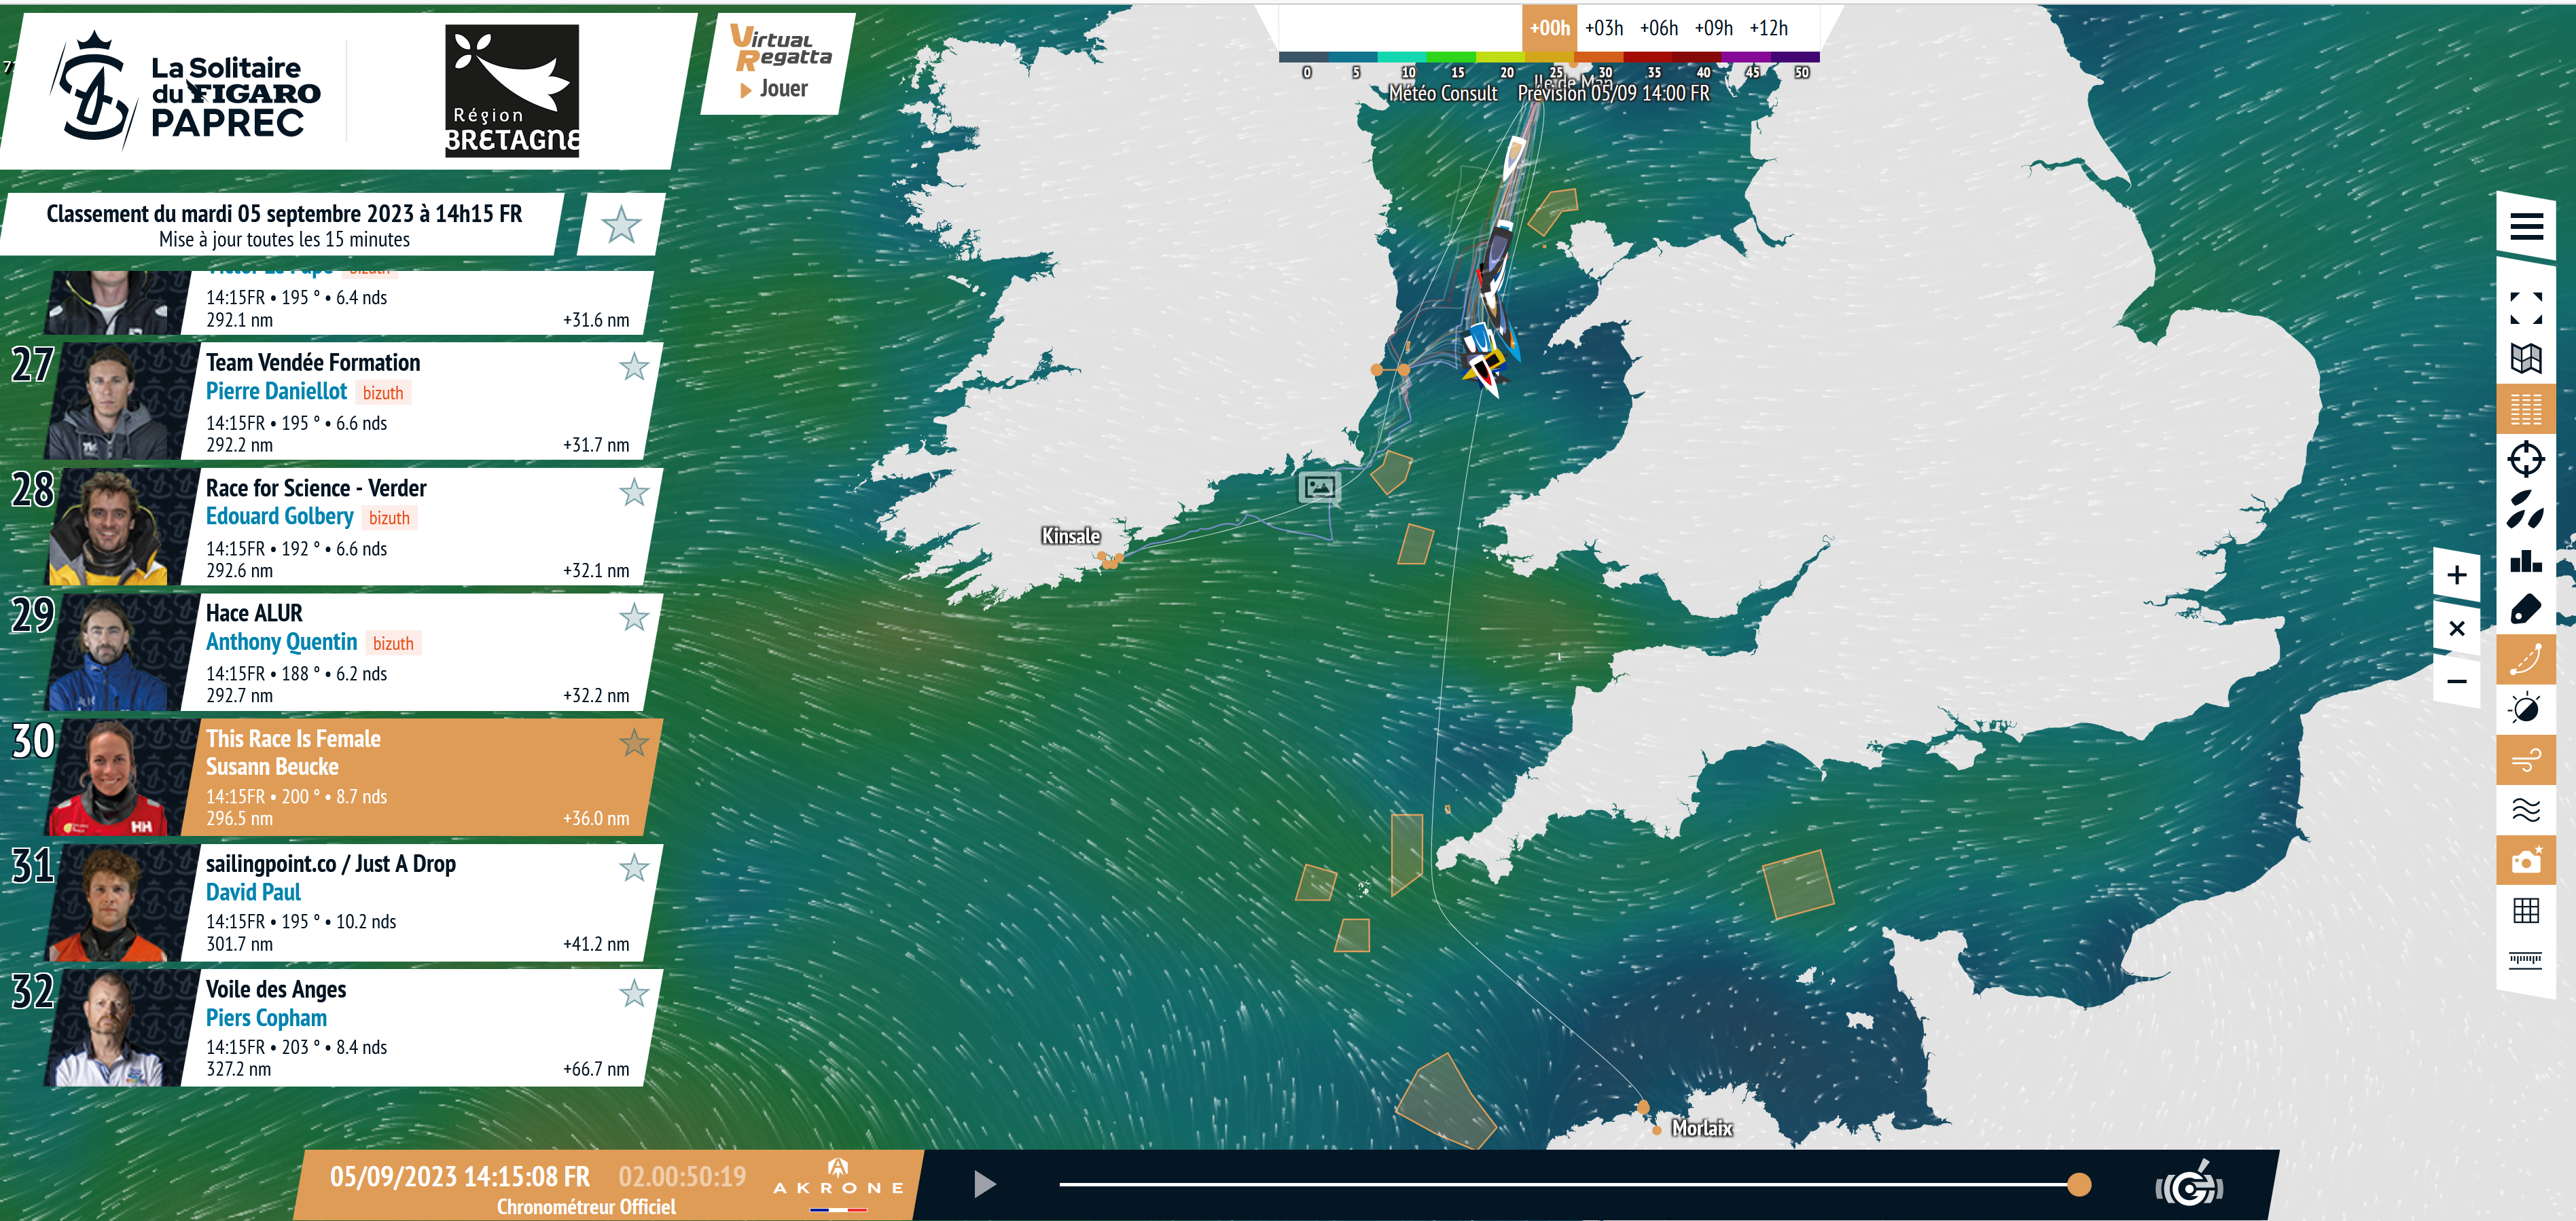This screenshot has height=1221, width=2576.
Task: Select Susann Beucke skipper name
Action: pyautogui.click(x=272, y=767)
